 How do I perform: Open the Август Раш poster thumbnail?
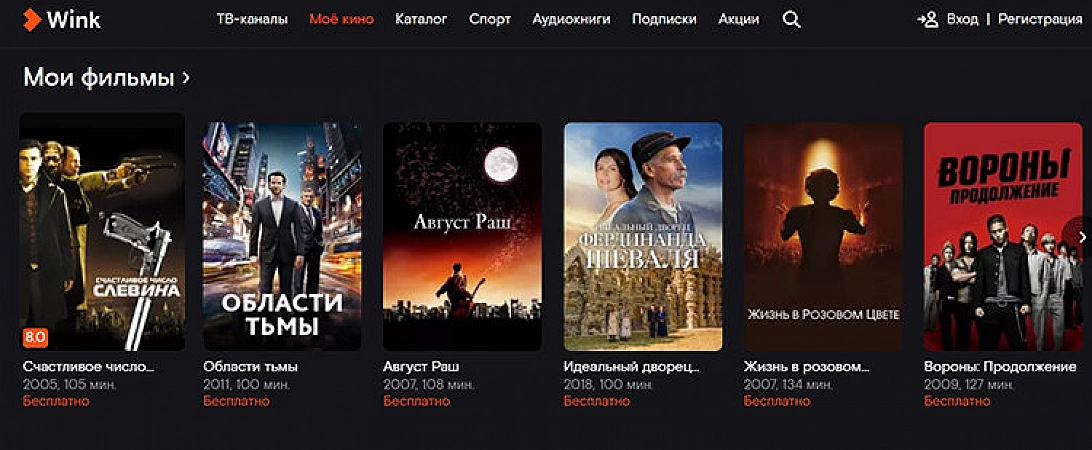click(x=462, y=236)
